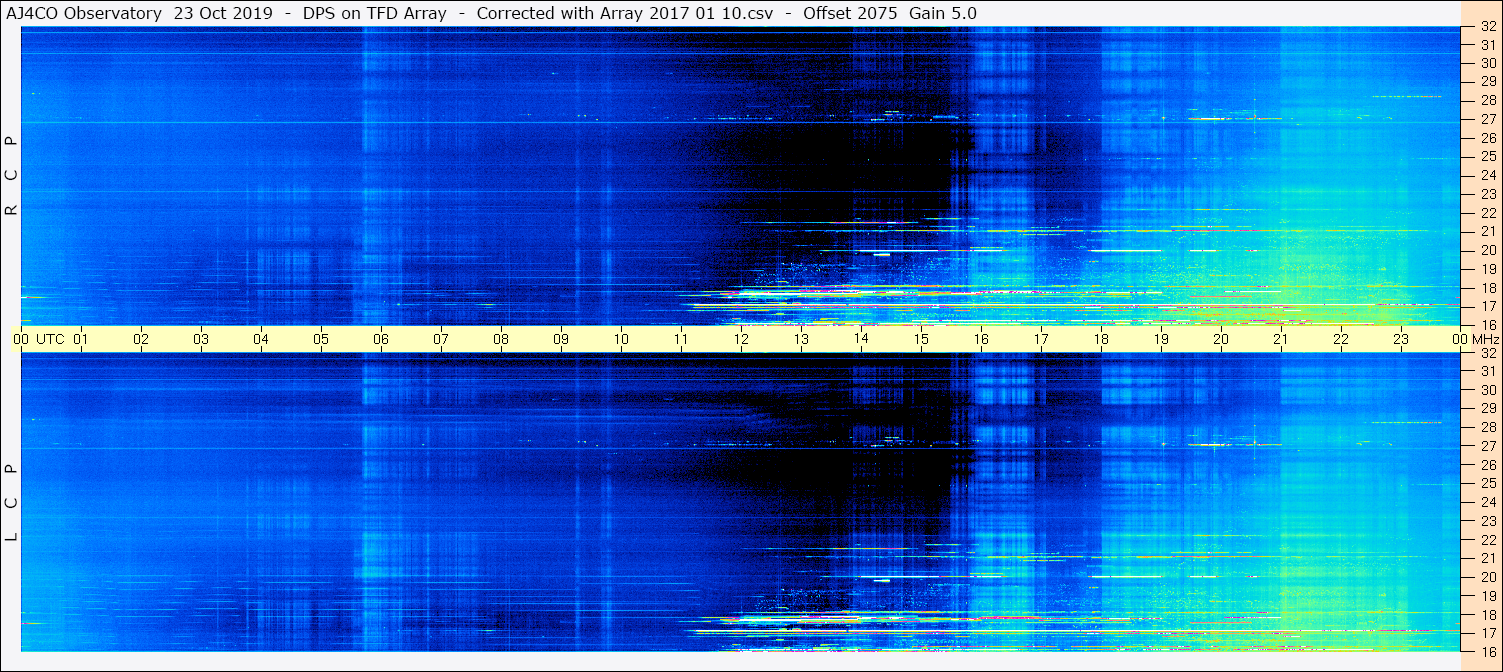
Task: Click the 27 MHz tick on LCP scale
Action: point(1488,446)
